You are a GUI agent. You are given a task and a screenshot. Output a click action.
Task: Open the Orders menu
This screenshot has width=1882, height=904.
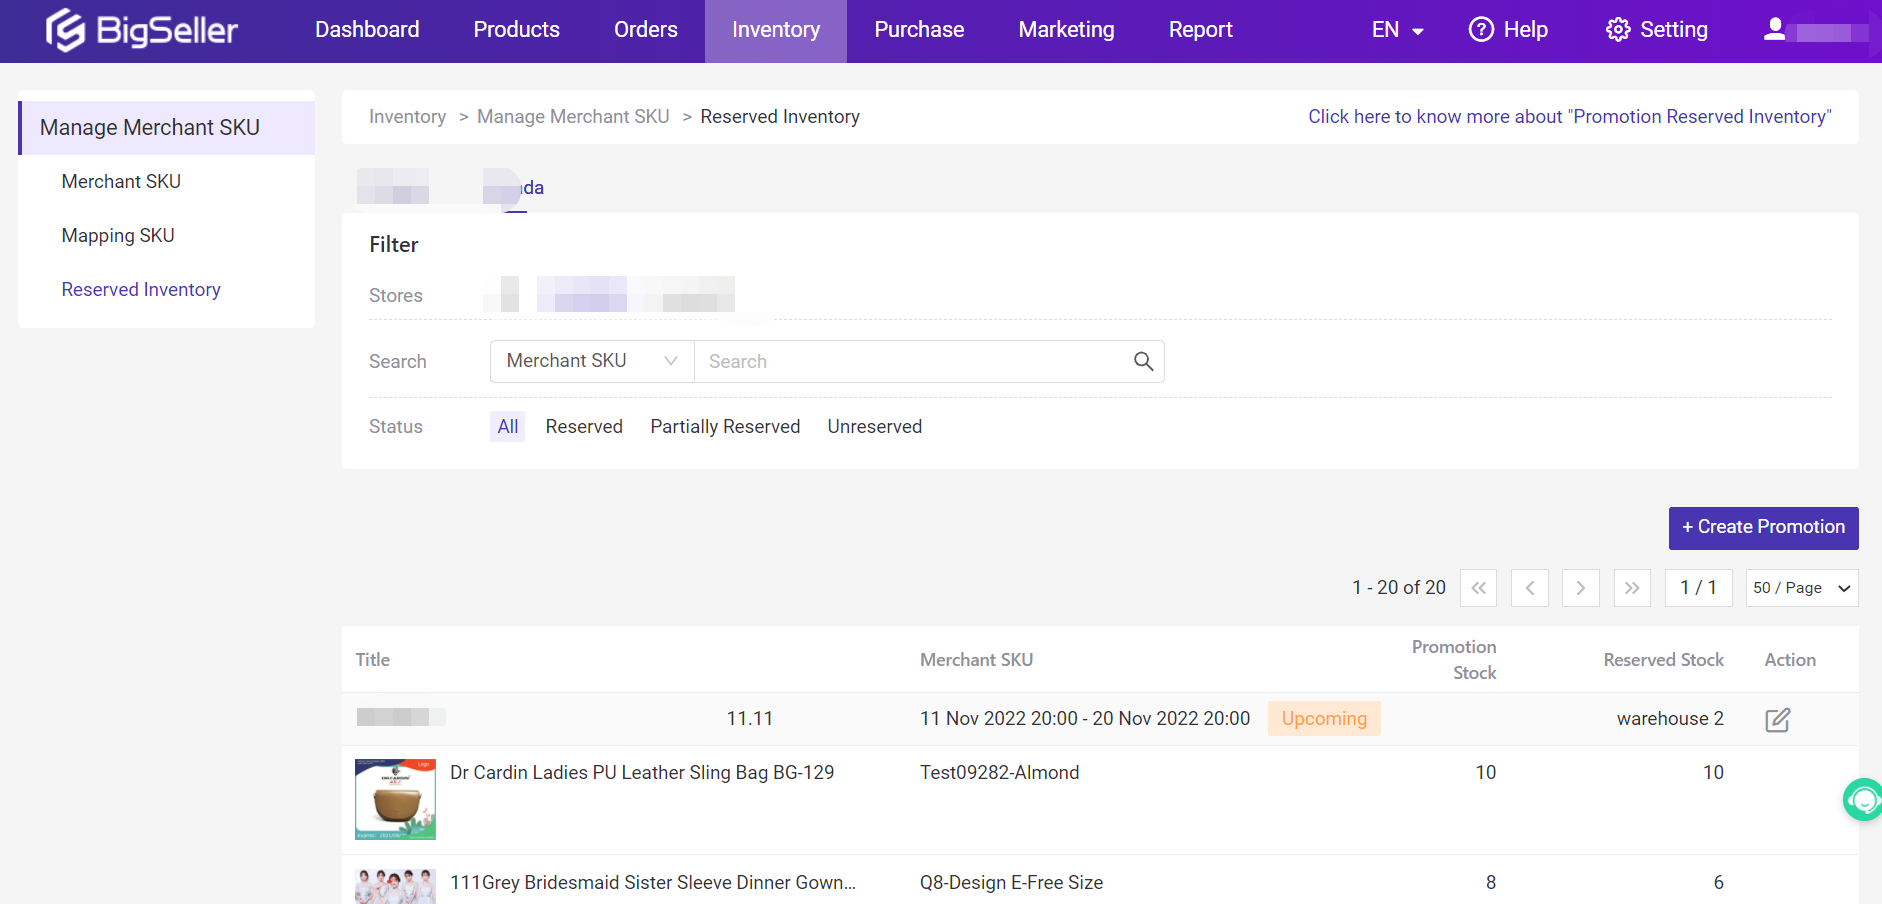645,30
